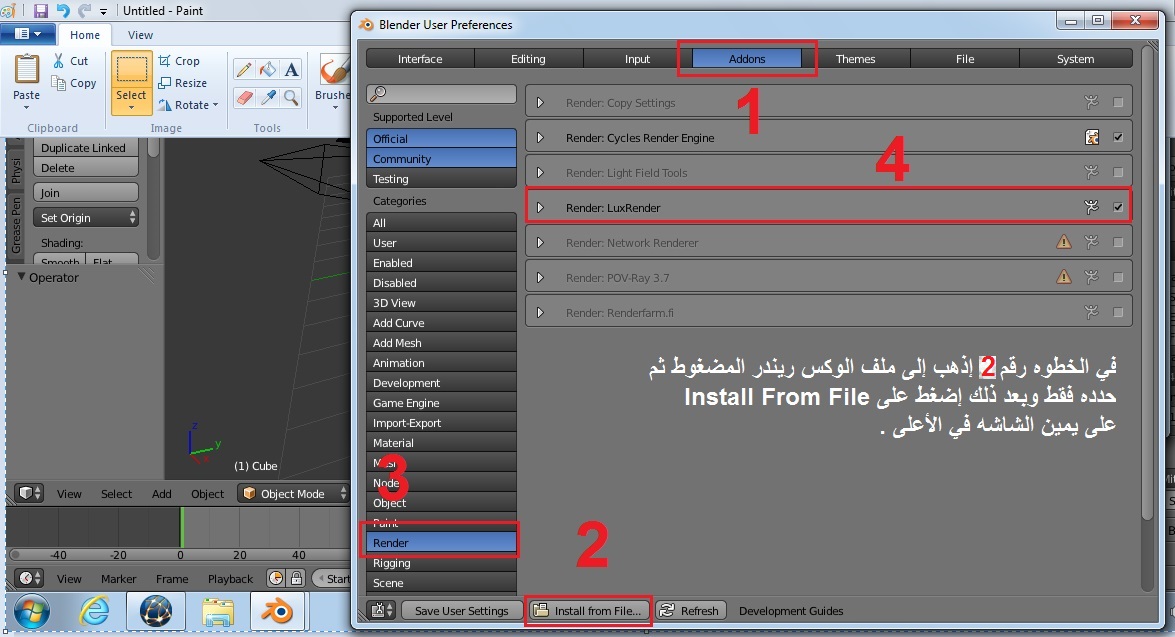Toggle the Testing supported level filter

[x=441, y=179]
